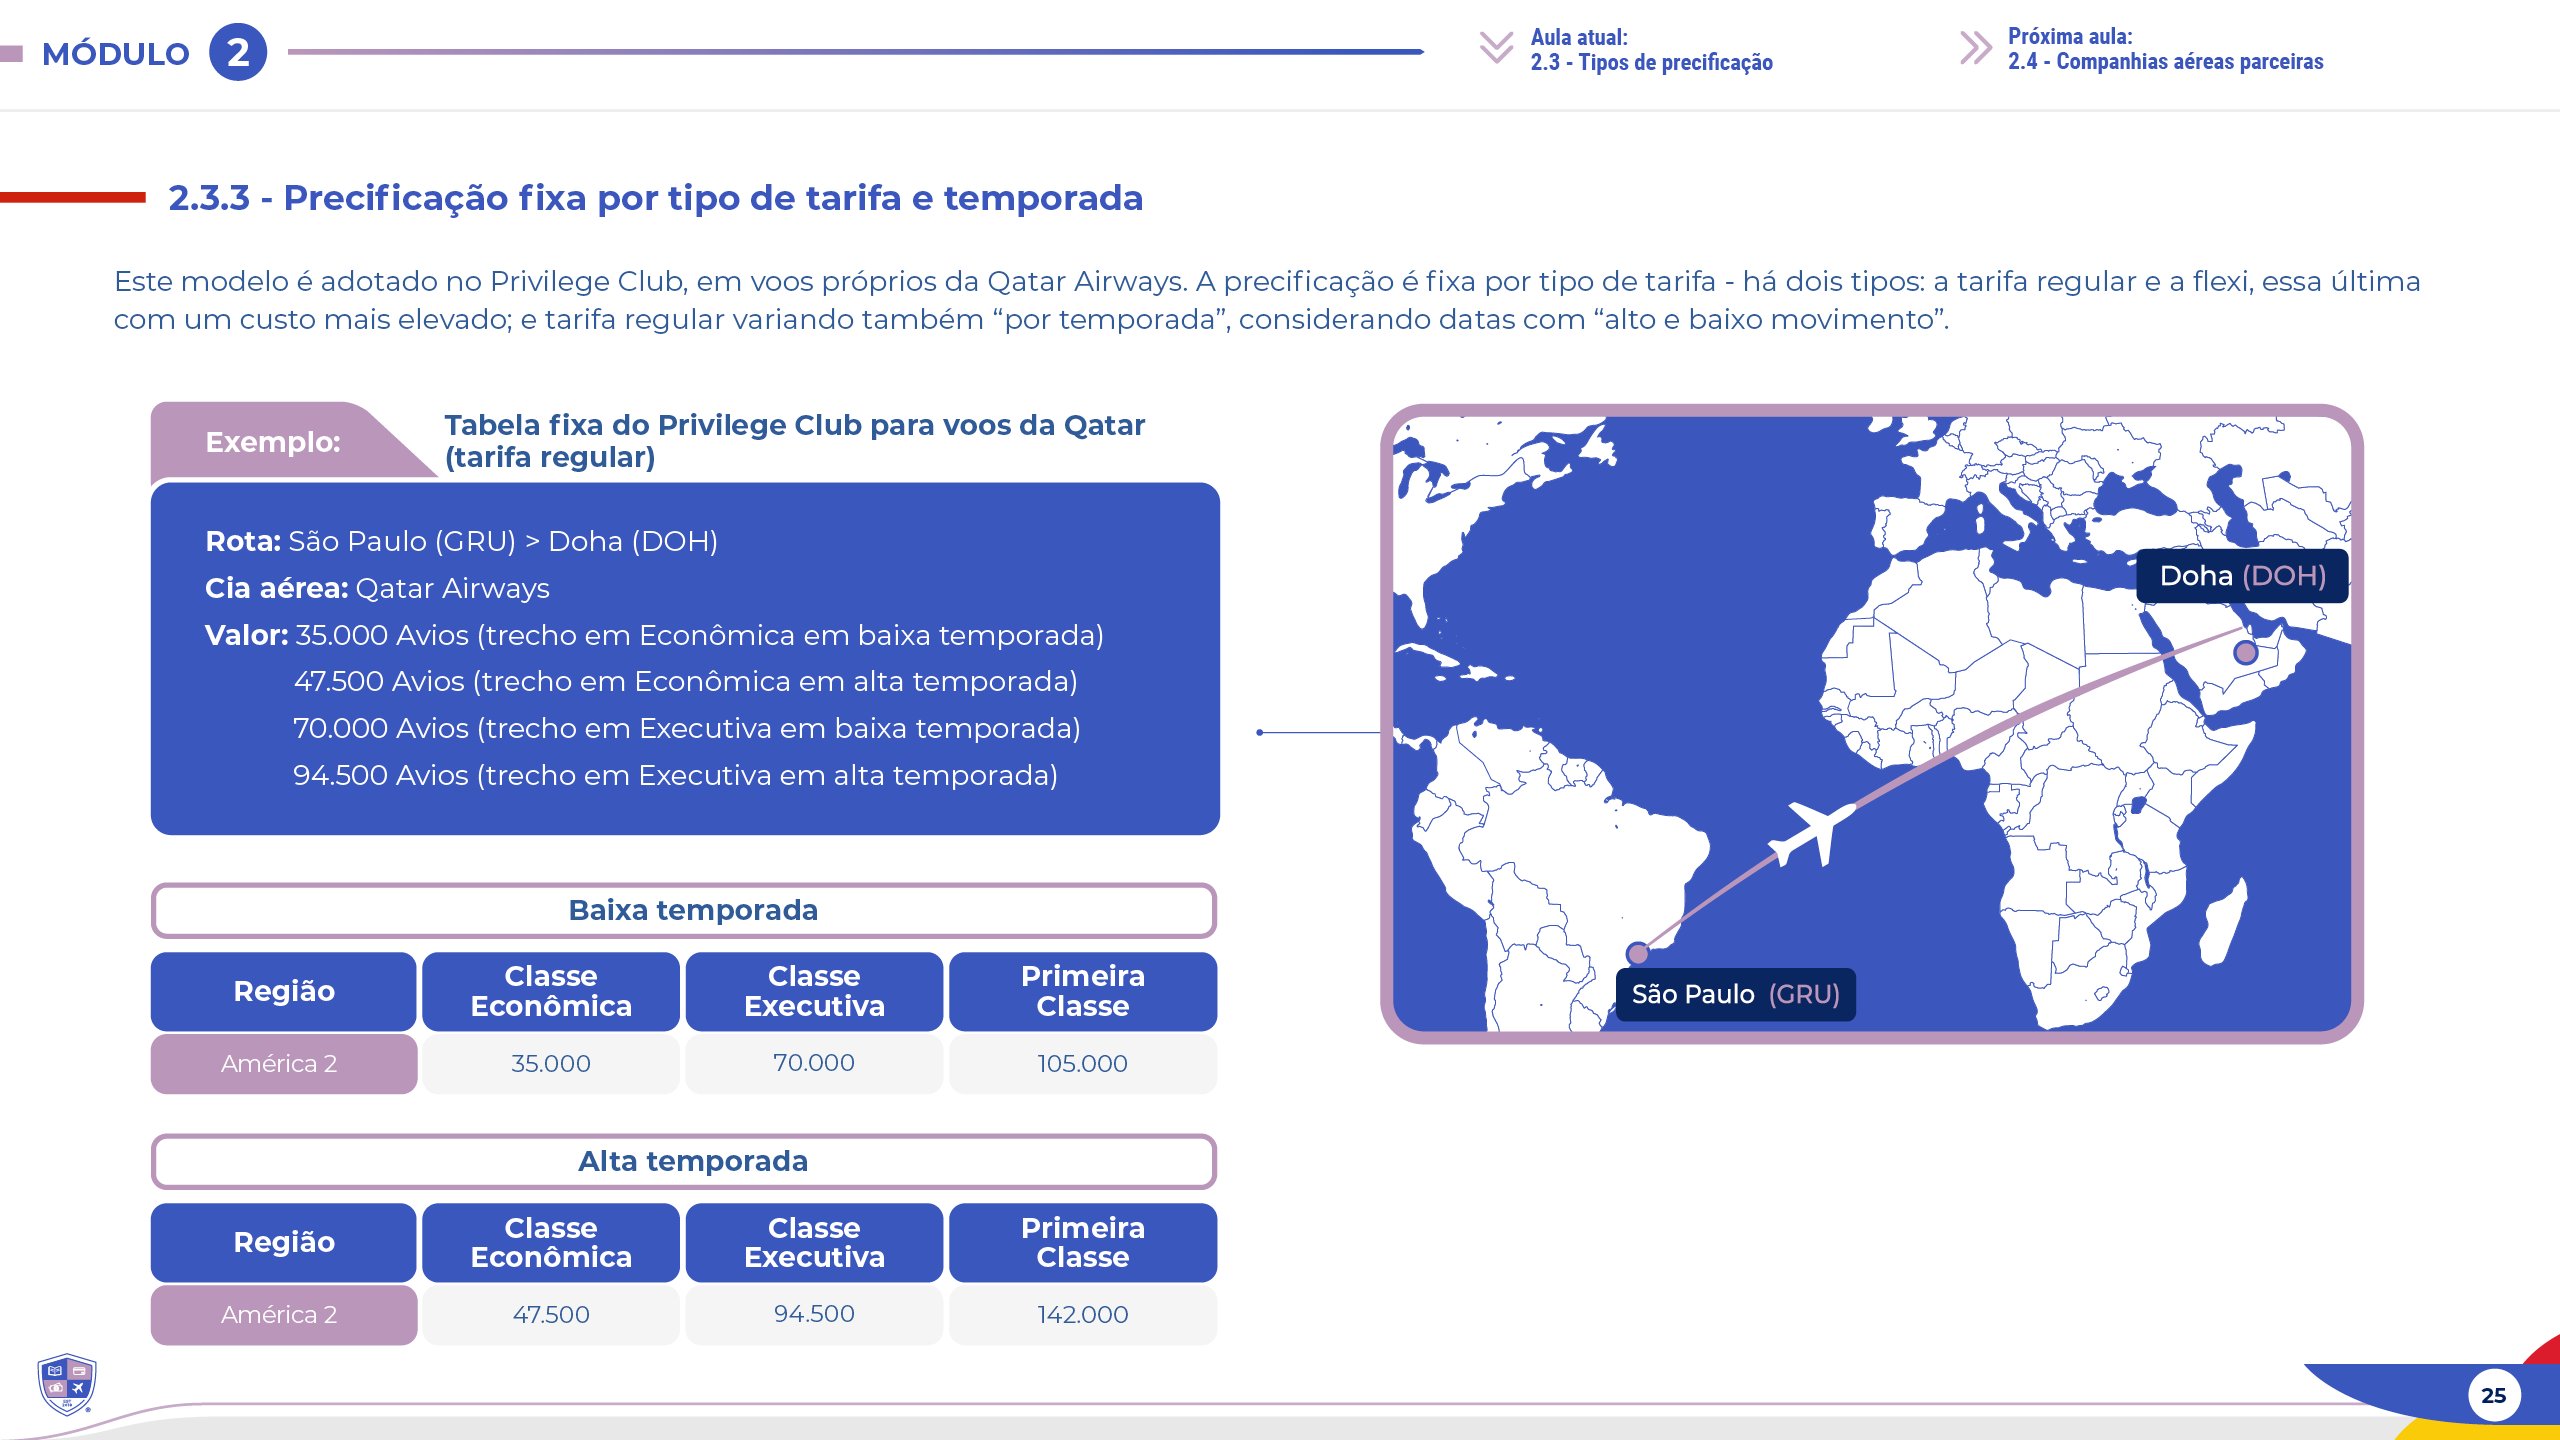Click Aula atual 2.3 Tipos de precificação

coord(1651,50)
